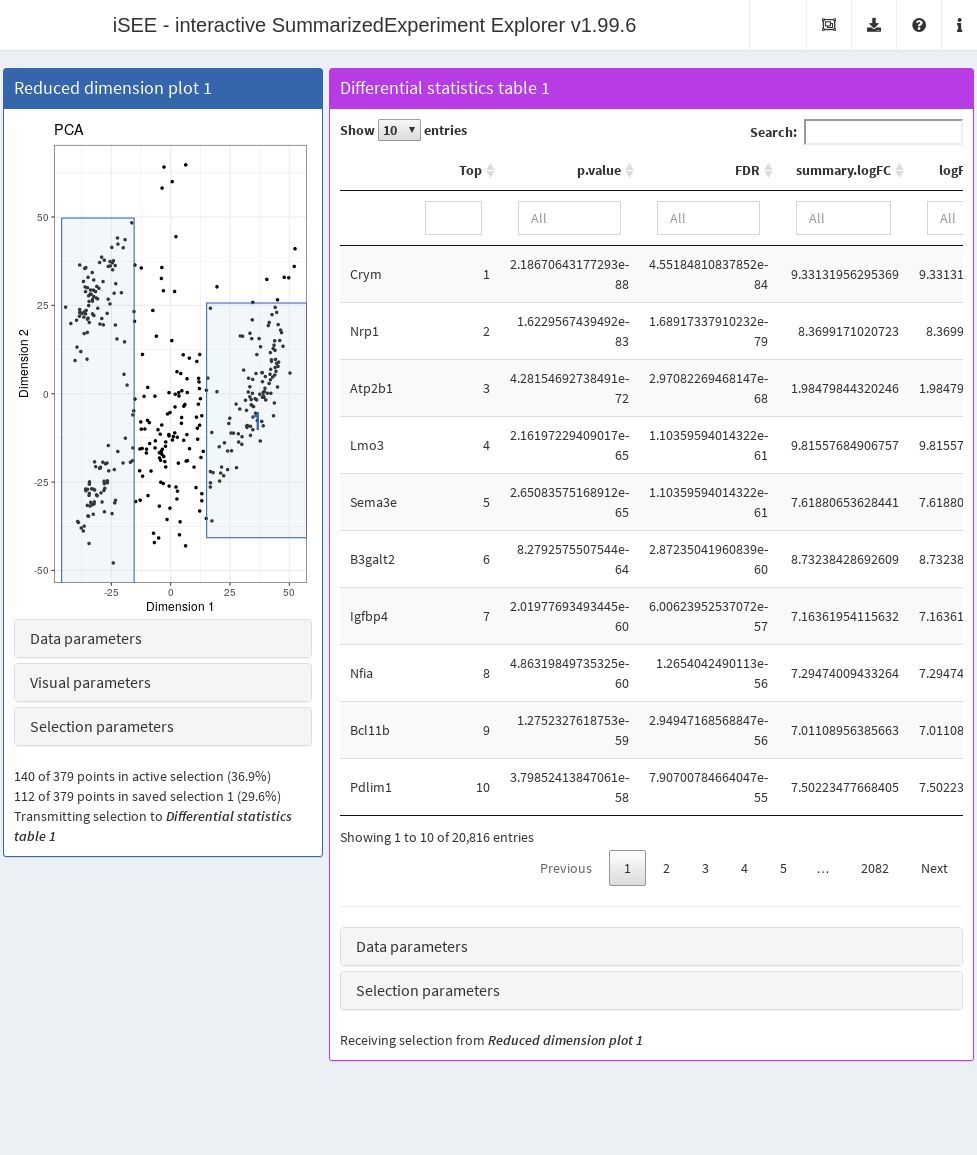Select the Nrp1 gene row
The height and width of the screenshot is (1155, 977).
pos(651,331)
